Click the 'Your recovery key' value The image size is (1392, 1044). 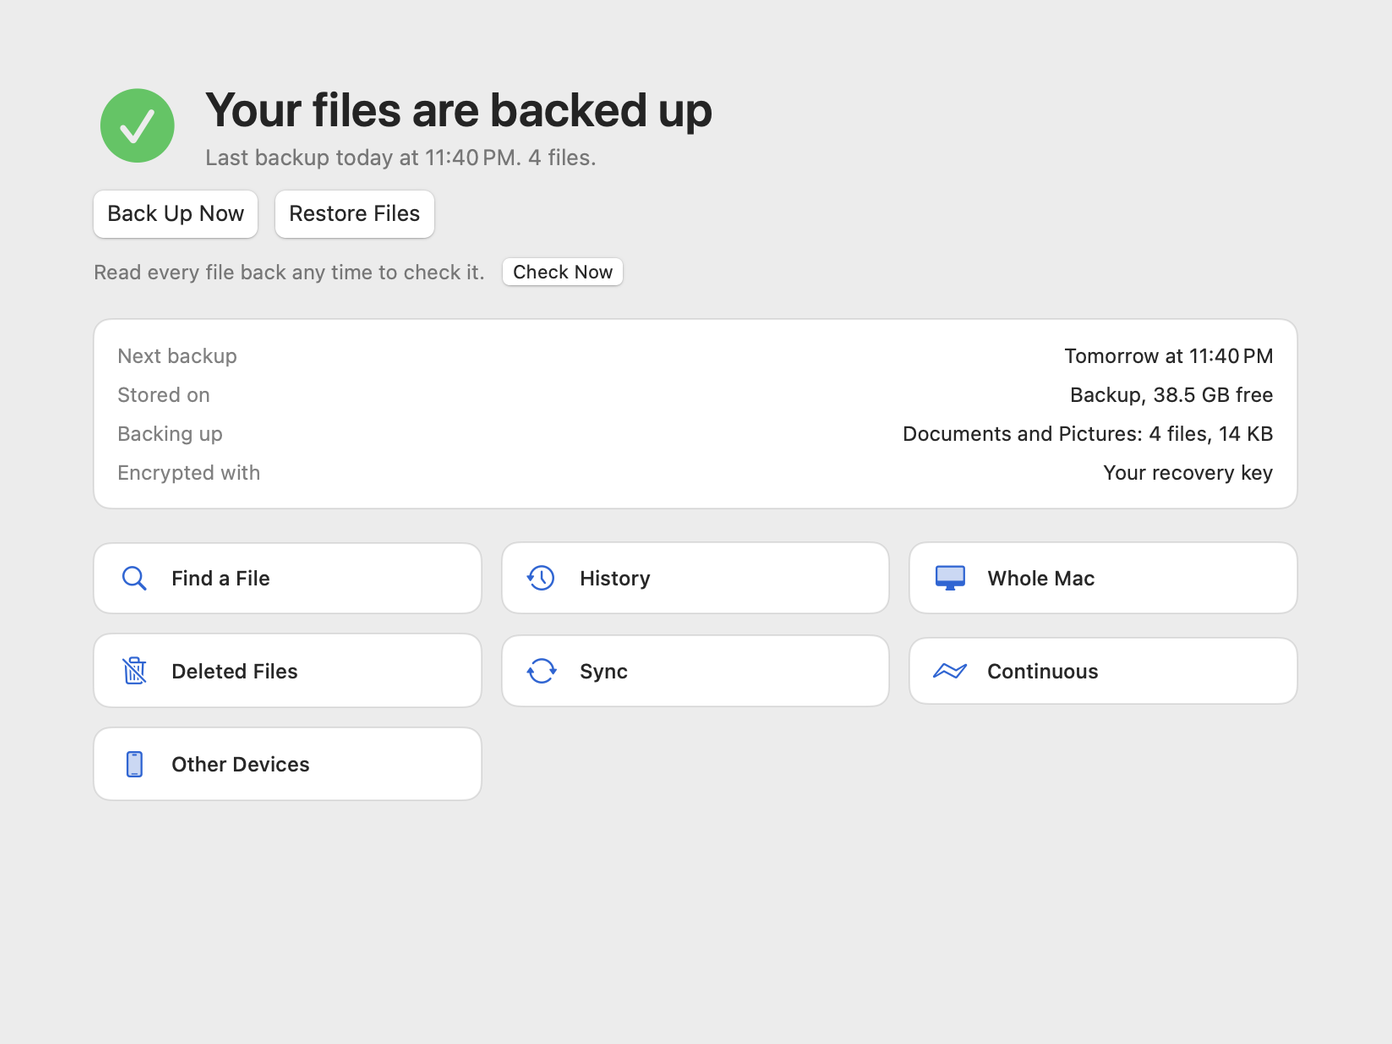point(1188,473)
